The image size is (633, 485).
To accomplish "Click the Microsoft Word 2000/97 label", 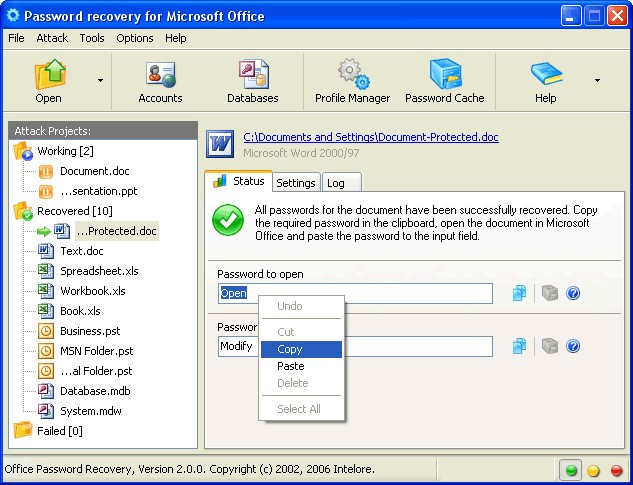I will tap(301, 153).
